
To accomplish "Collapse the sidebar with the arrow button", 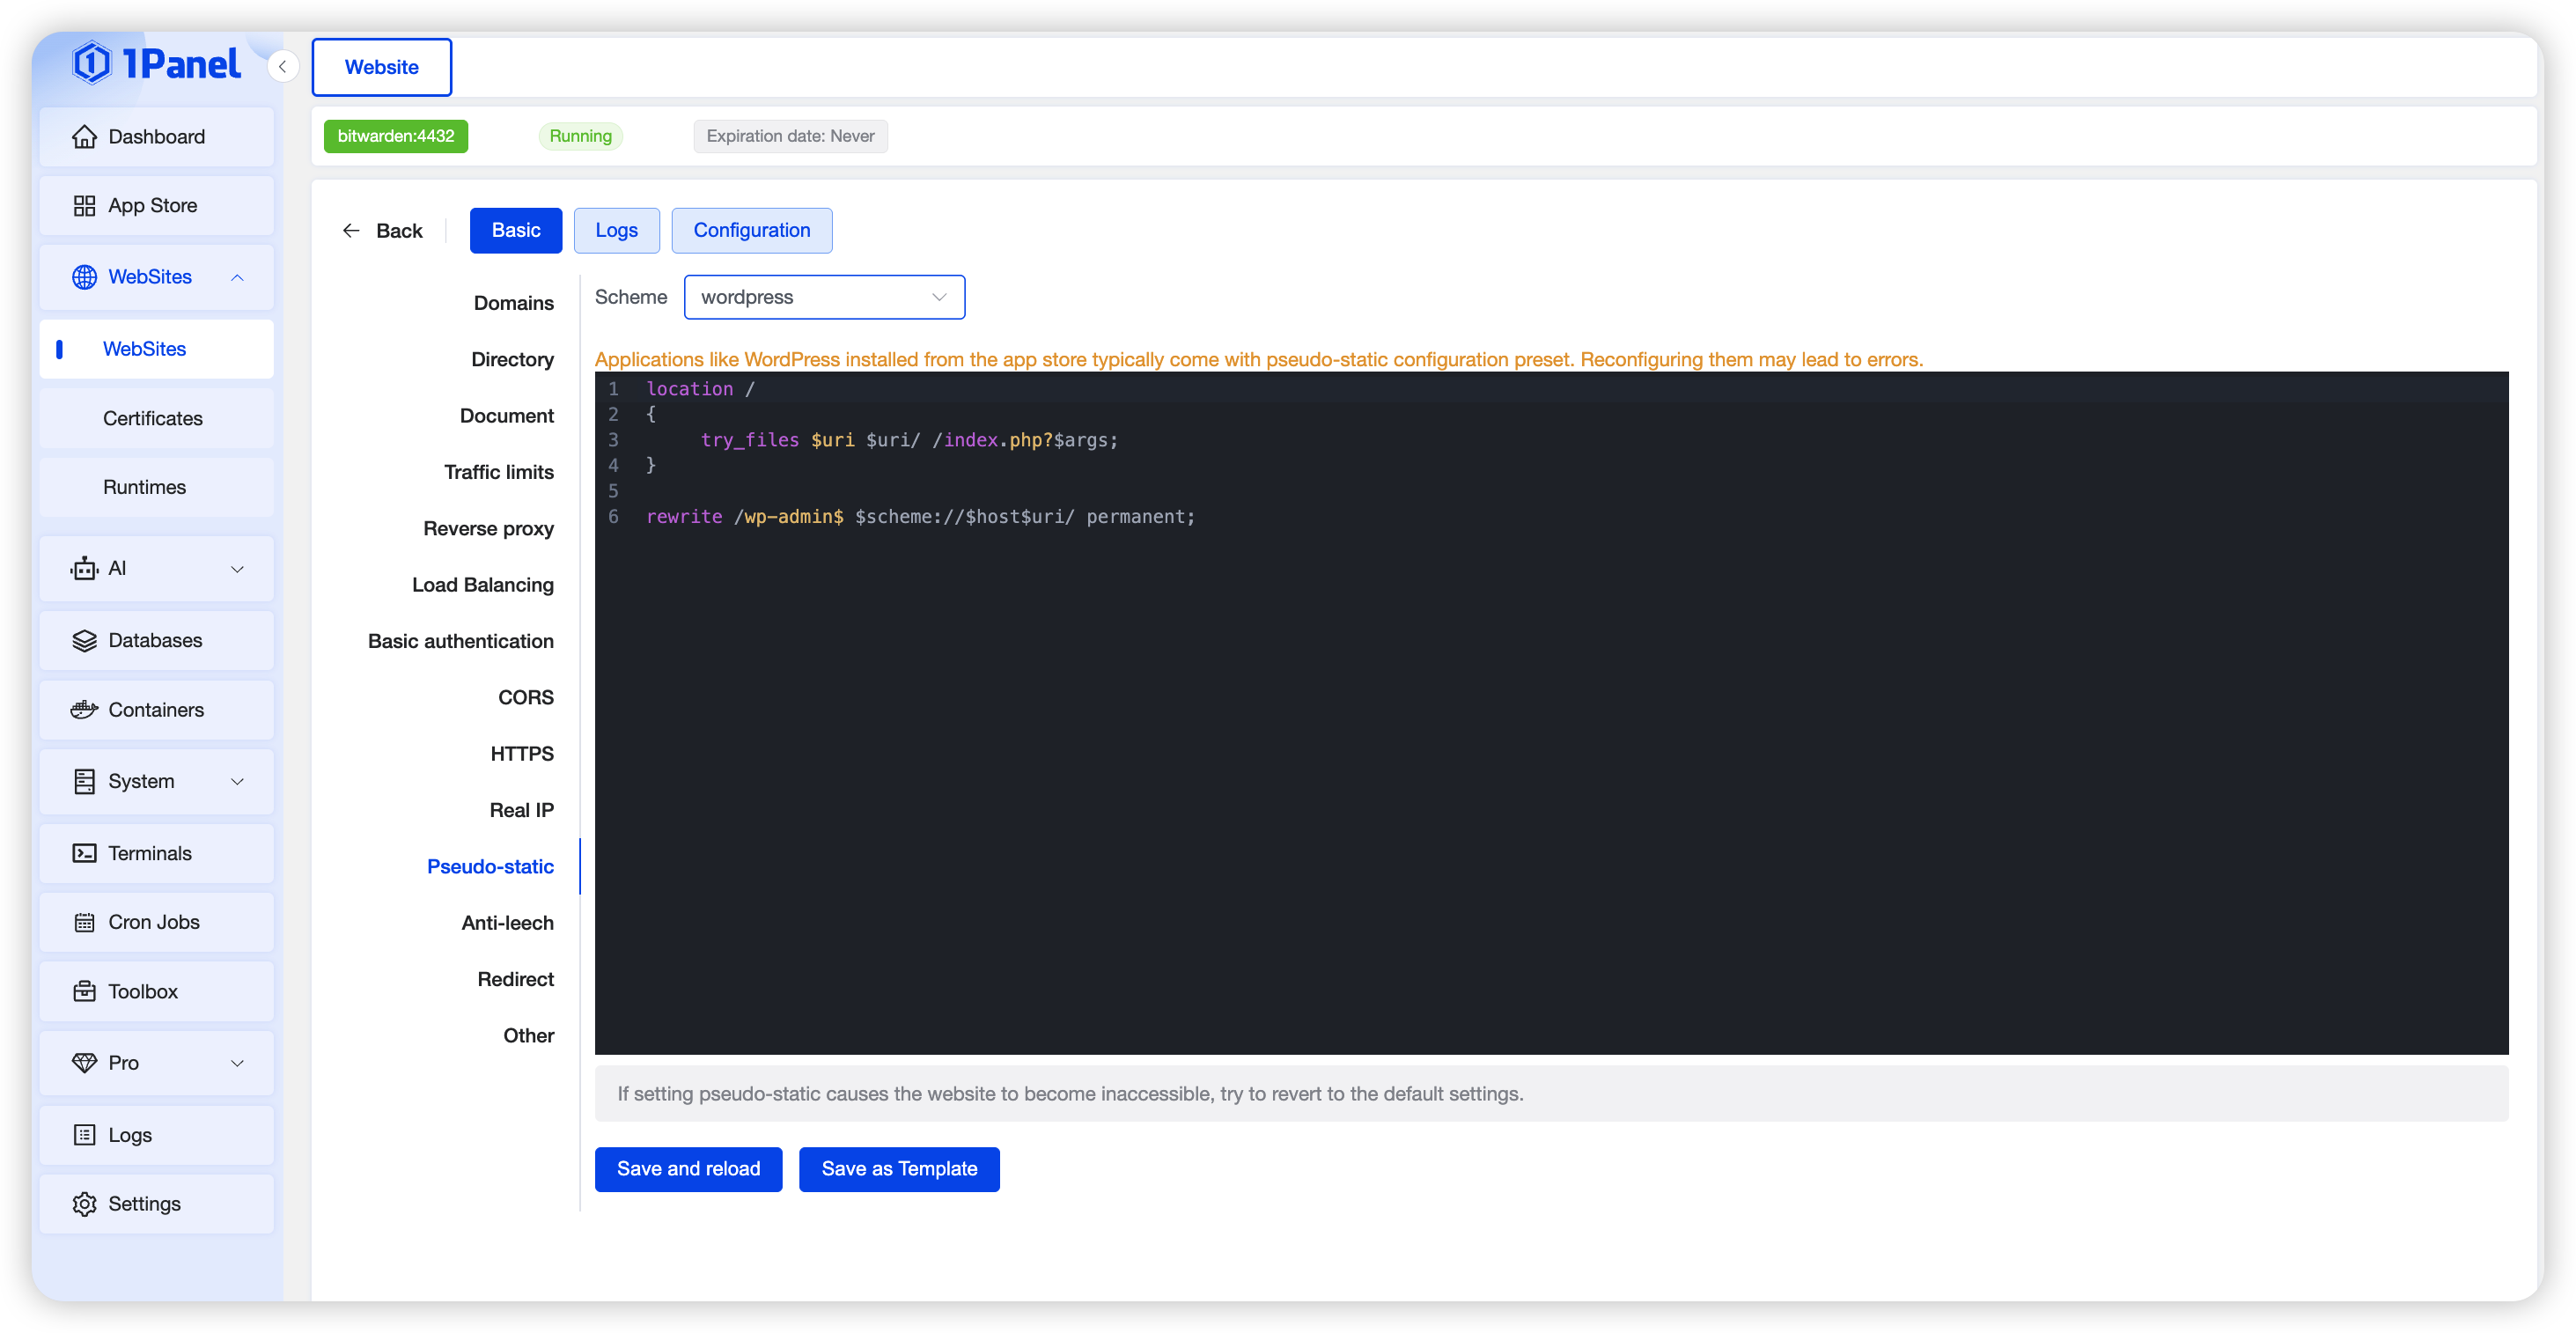I will click(x=283, y=67).
